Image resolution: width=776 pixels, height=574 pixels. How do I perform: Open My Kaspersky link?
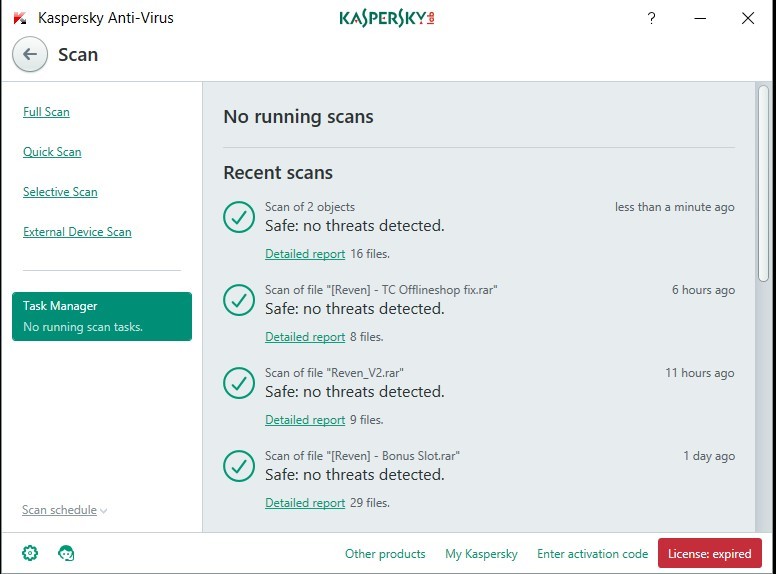(x=481, y=554)
